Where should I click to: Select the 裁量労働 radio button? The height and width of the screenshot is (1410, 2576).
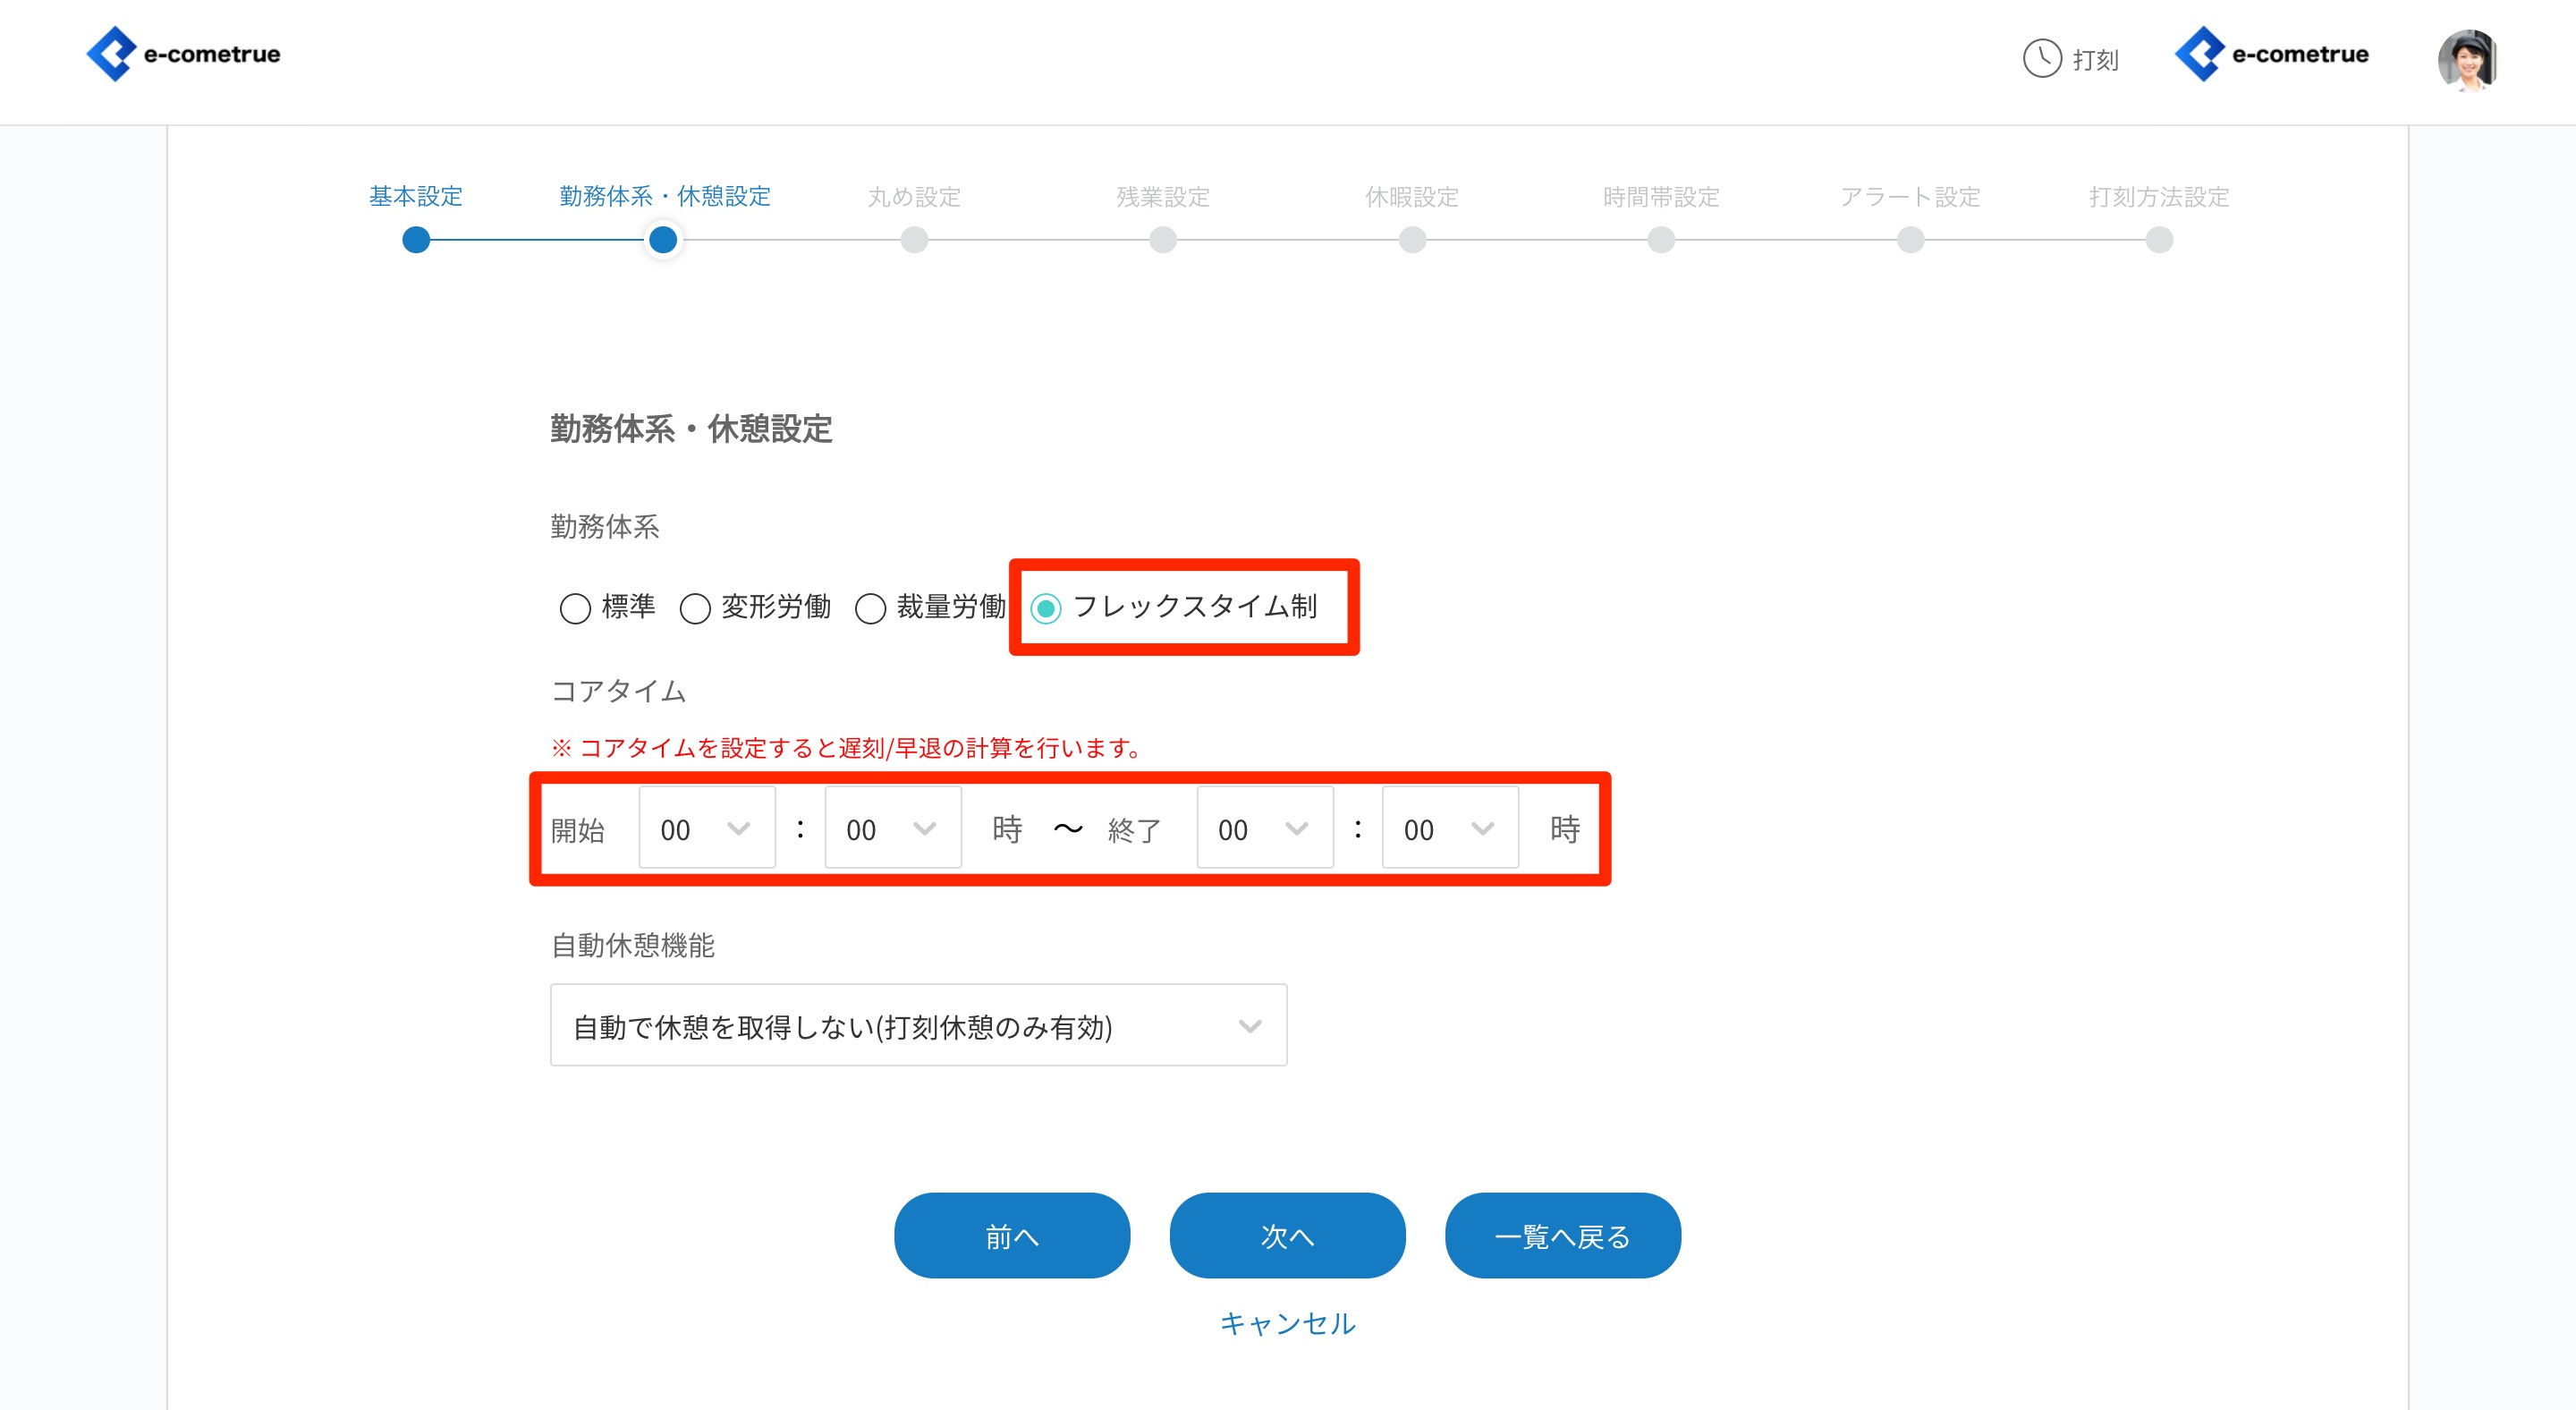coord(870,608)
